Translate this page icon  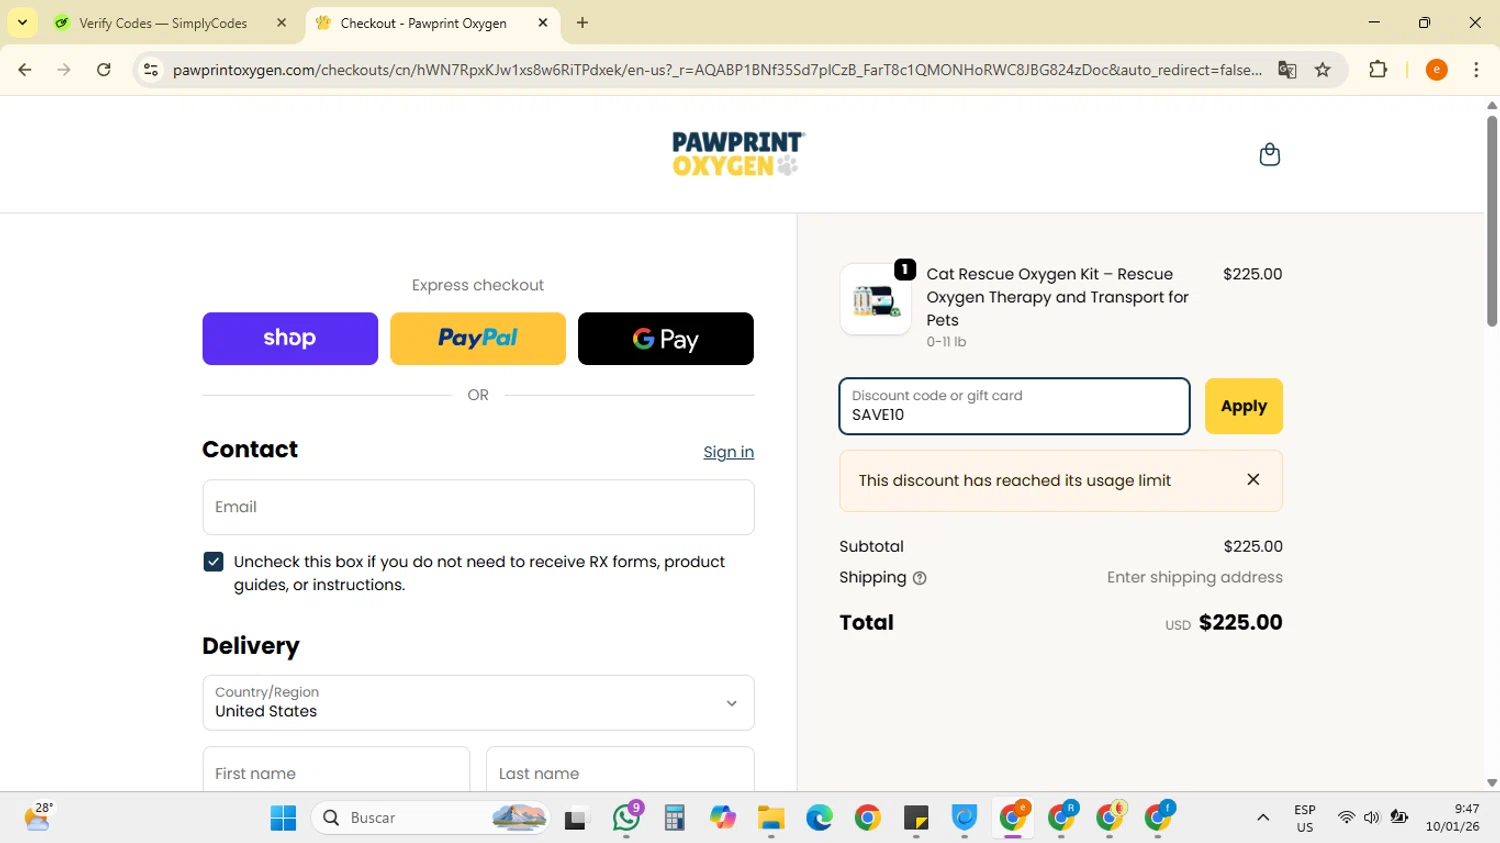(1287, 70)
